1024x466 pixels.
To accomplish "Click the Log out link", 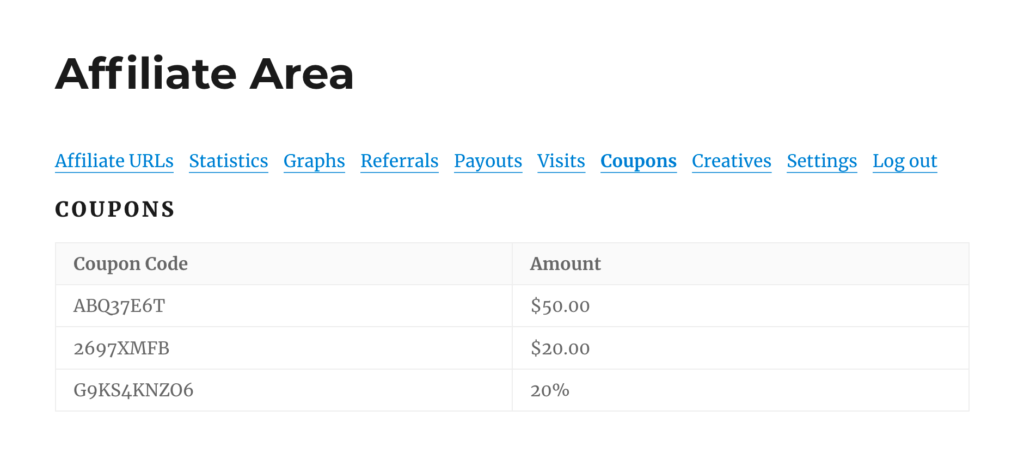I will [x=904, y=161].
